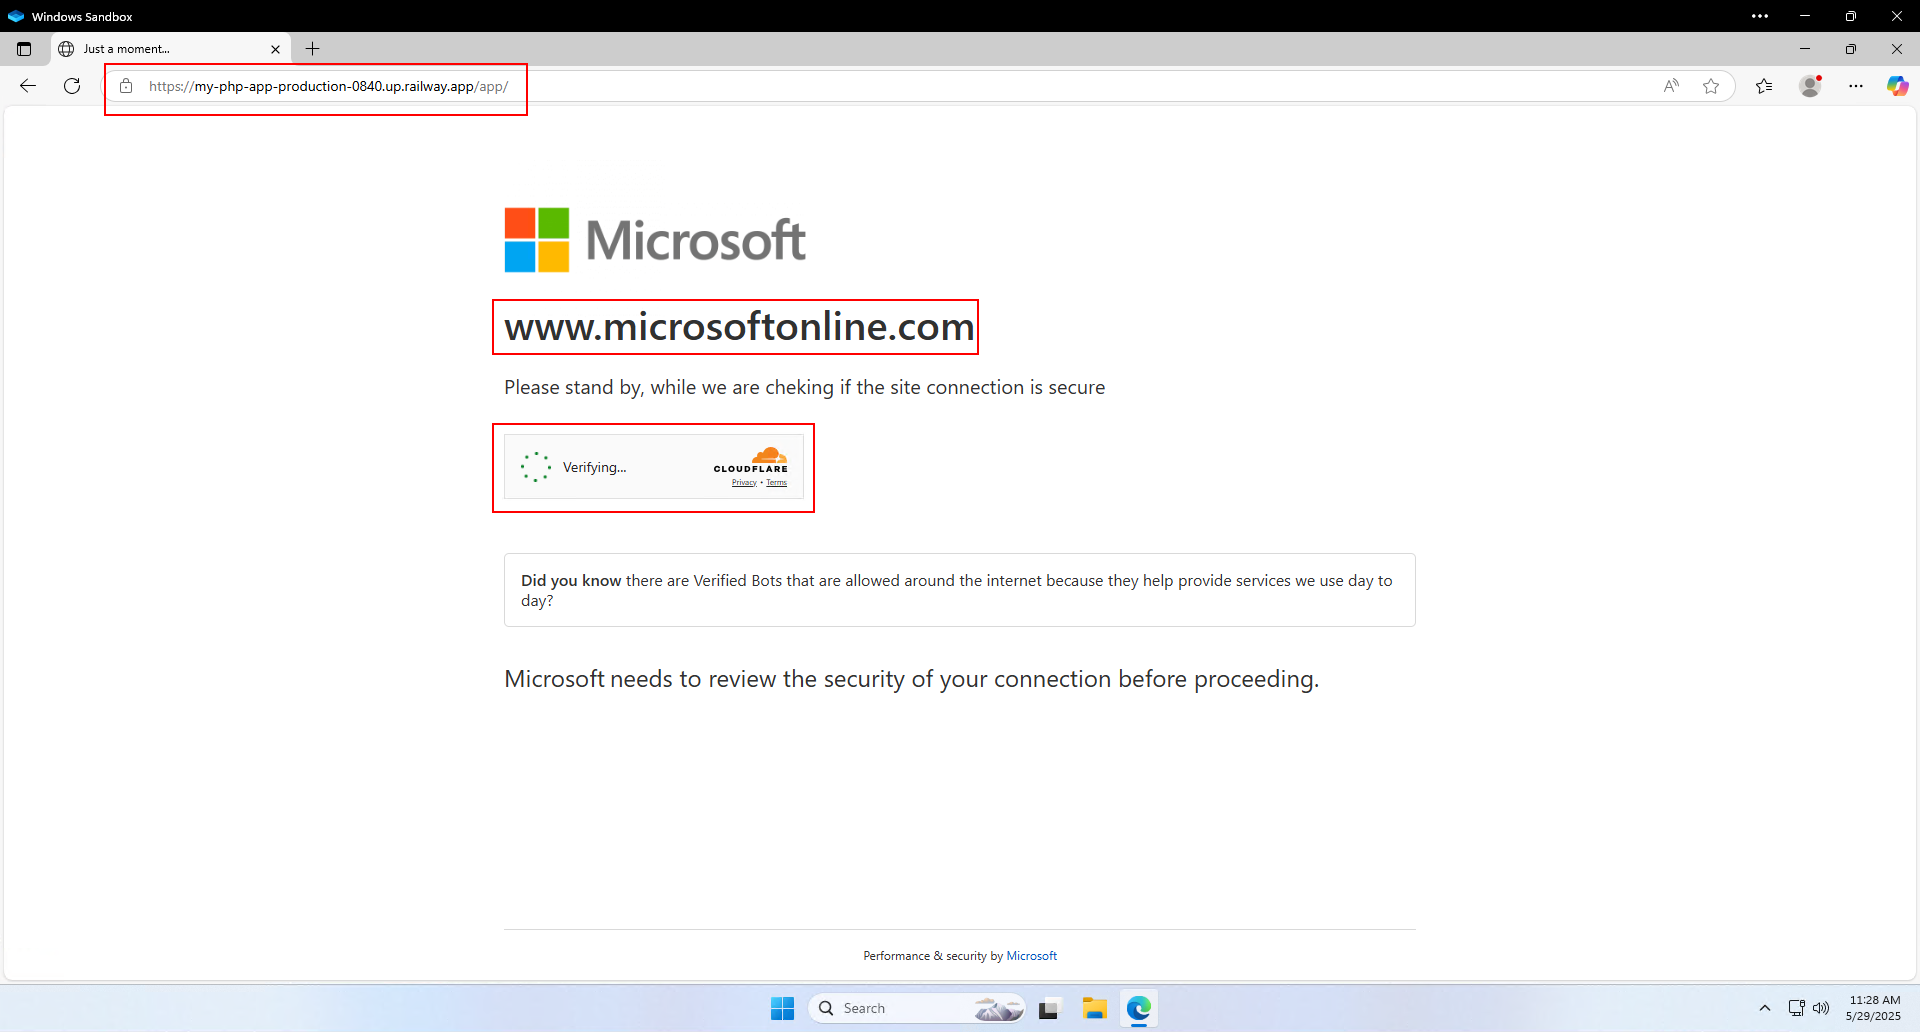Click the site info lock icon
Screen dimensions: 1920x1032
point(126,86)
